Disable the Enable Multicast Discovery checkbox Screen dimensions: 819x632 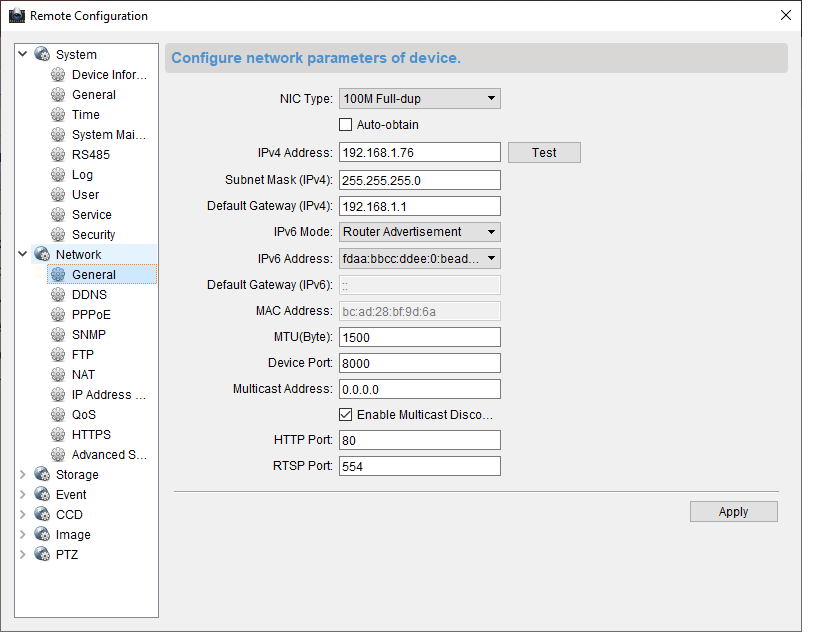[346, 415]
